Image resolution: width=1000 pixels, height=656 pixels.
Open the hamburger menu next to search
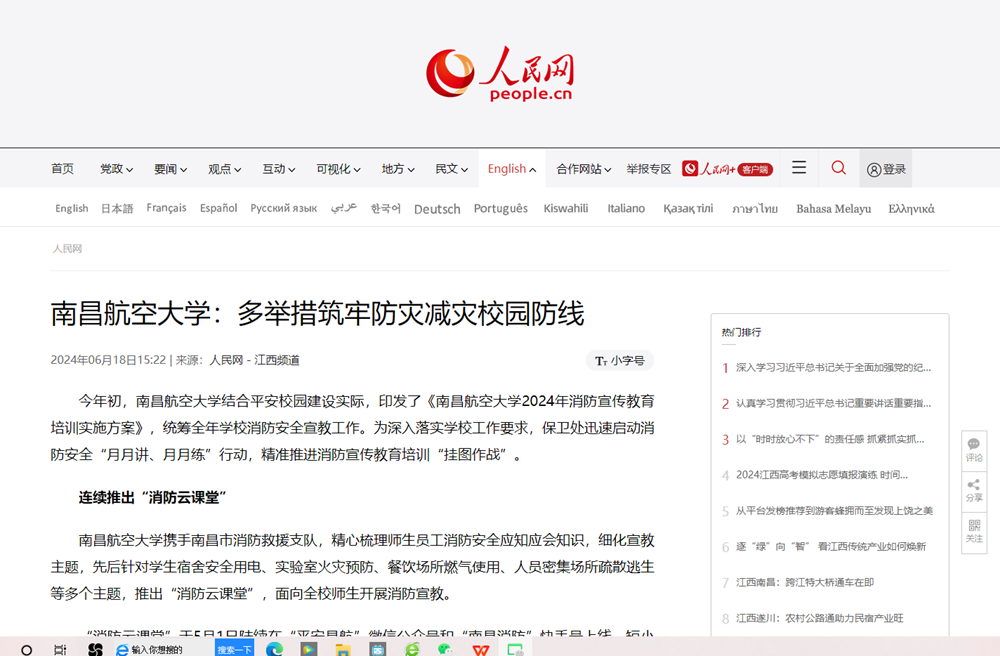798,168
